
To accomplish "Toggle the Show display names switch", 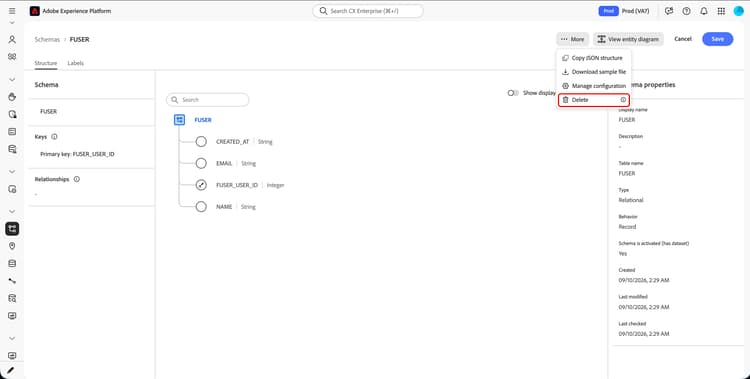I will 513,93.
